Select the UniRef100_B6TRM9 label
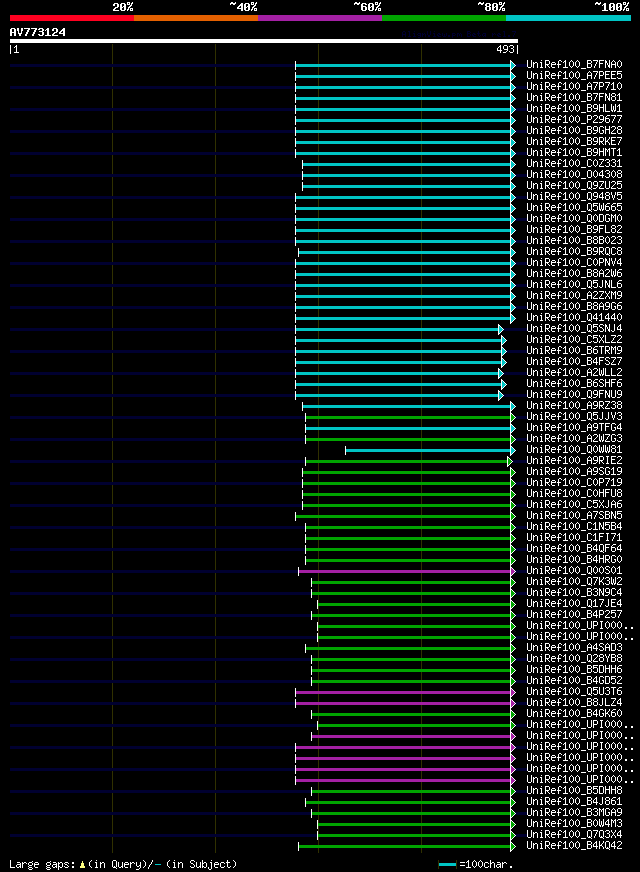Viewport: 640px width, 872px height. (x=574, y=350)
